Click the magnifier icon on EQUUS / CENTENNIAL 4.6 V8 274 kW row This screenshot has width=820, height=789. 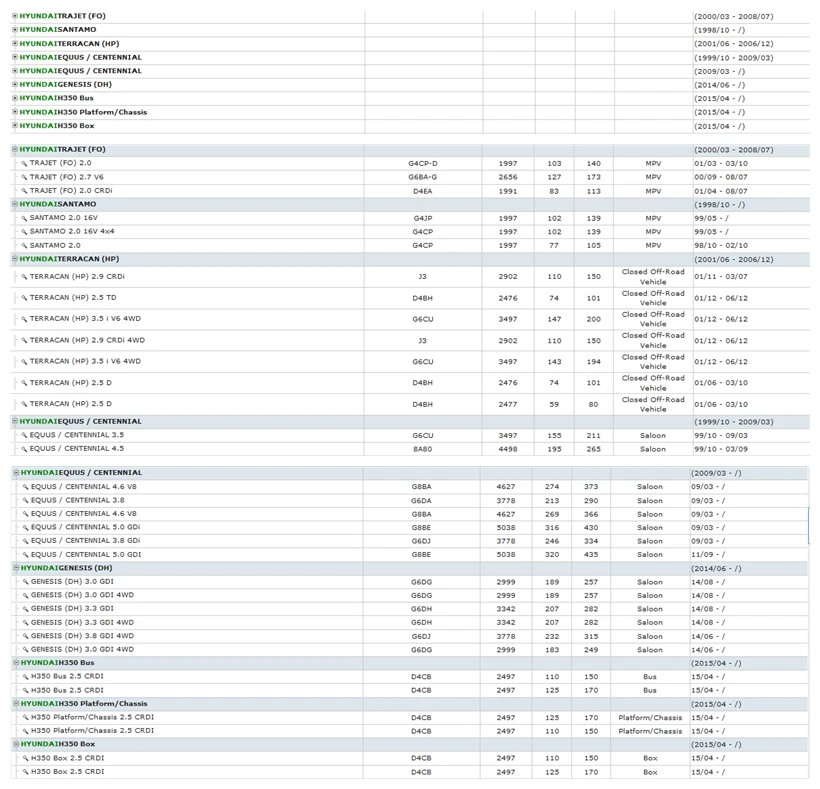pyautogui.click(x=25, y=487)
